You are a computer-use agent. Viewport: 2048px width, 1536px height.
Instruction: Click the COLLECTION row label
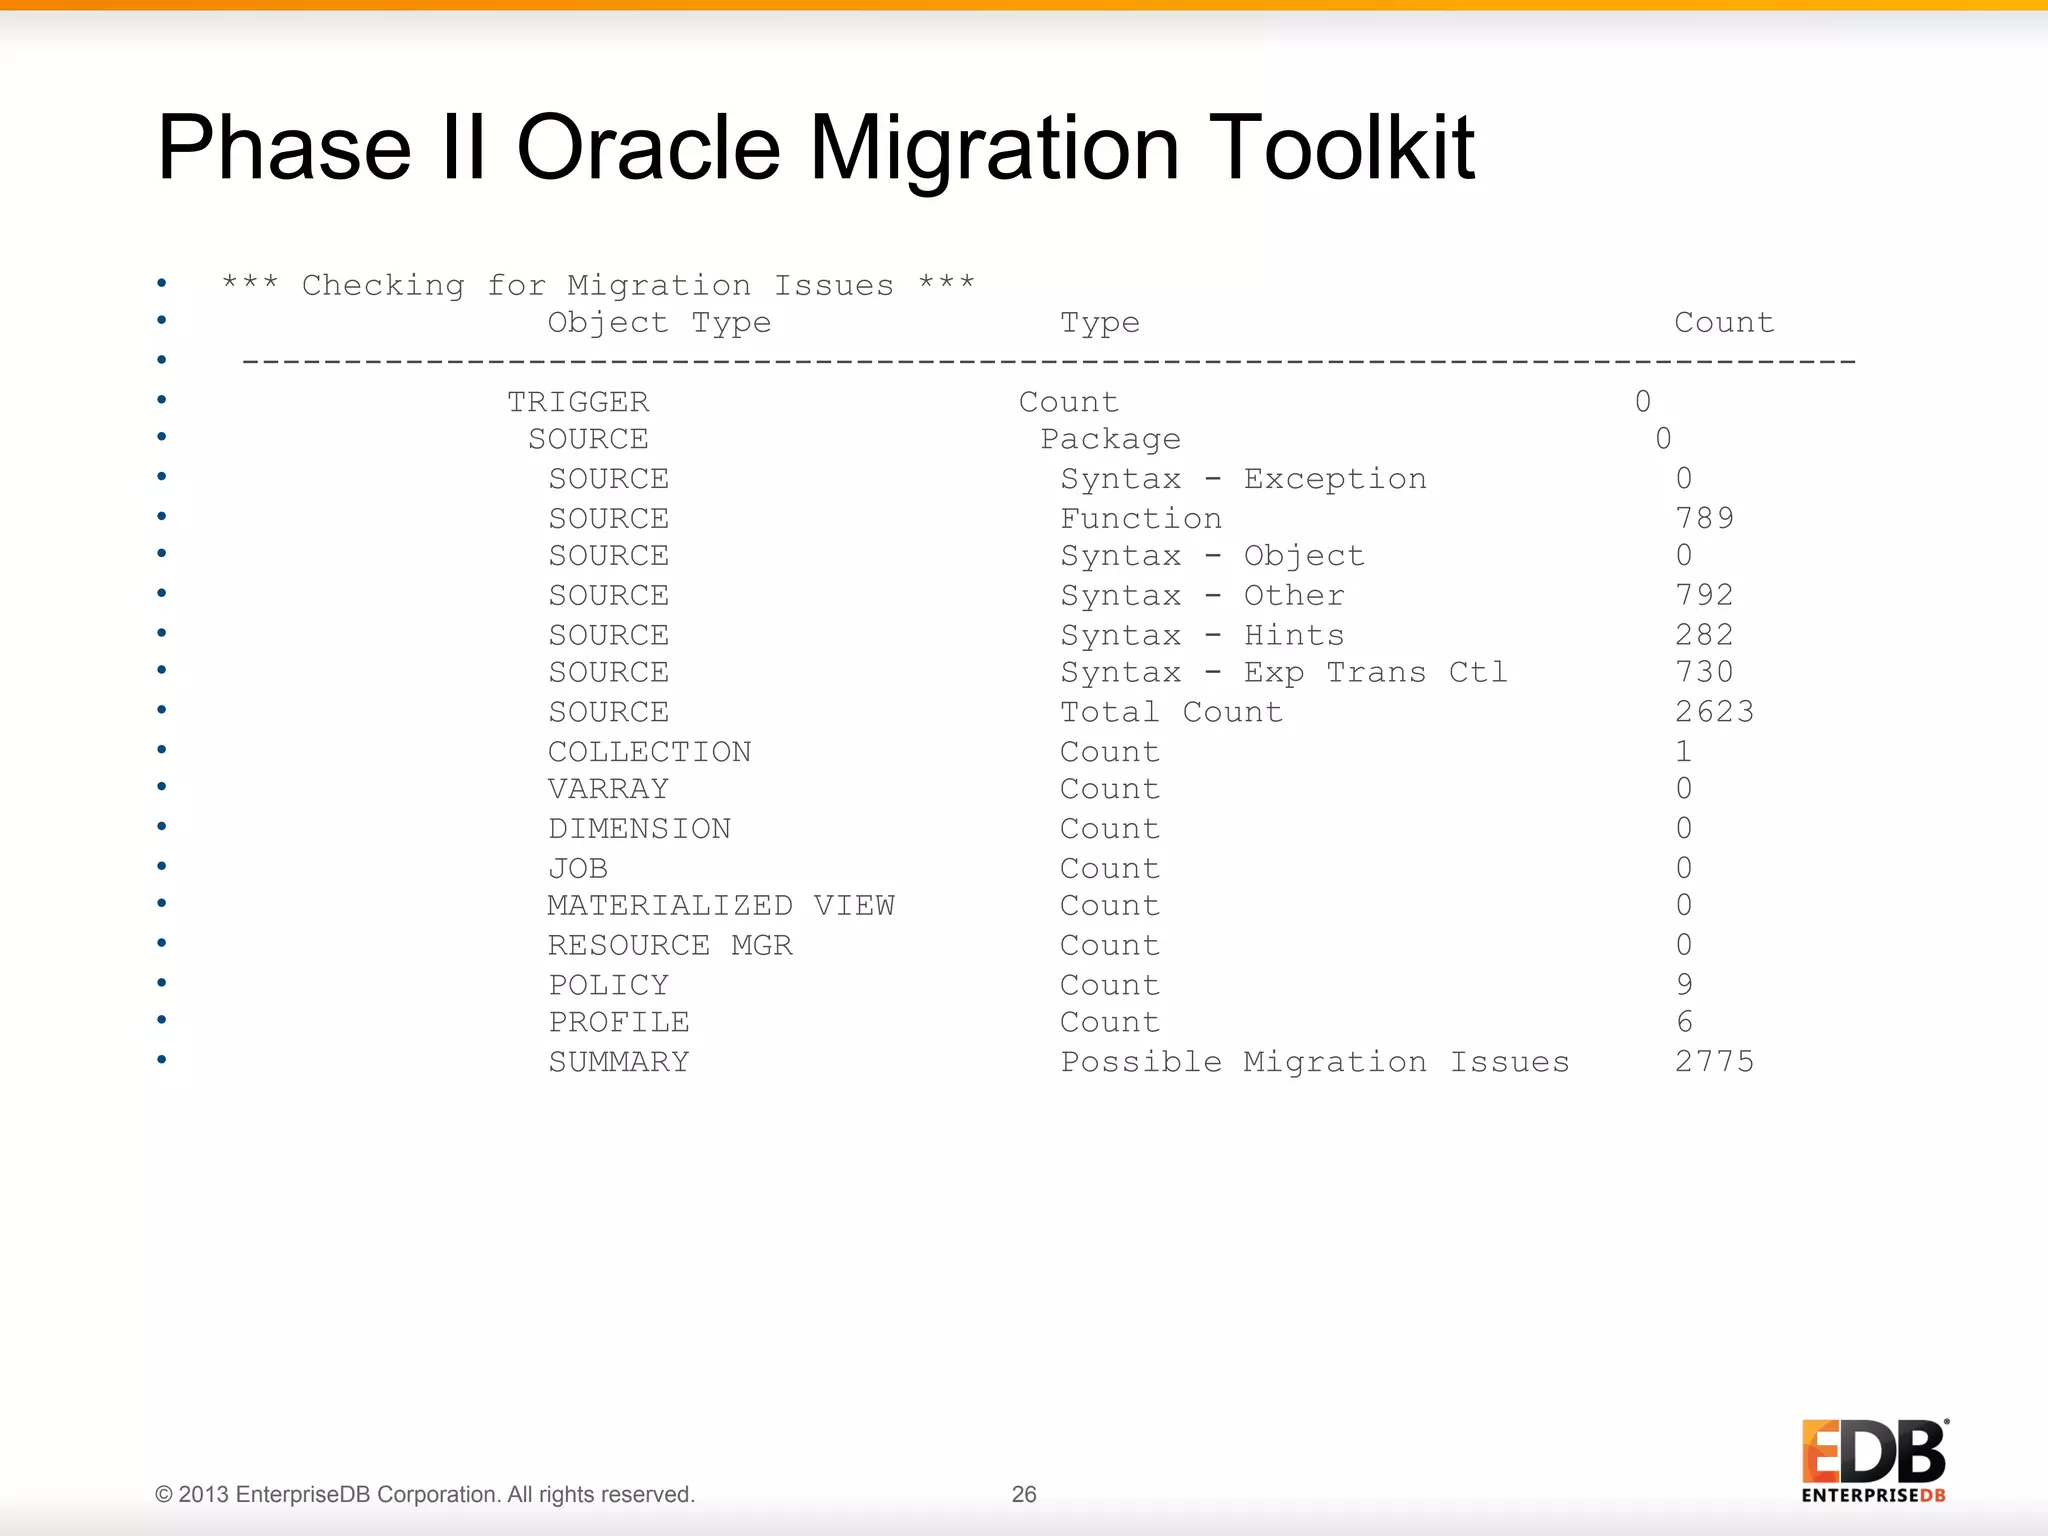[649, 752]
